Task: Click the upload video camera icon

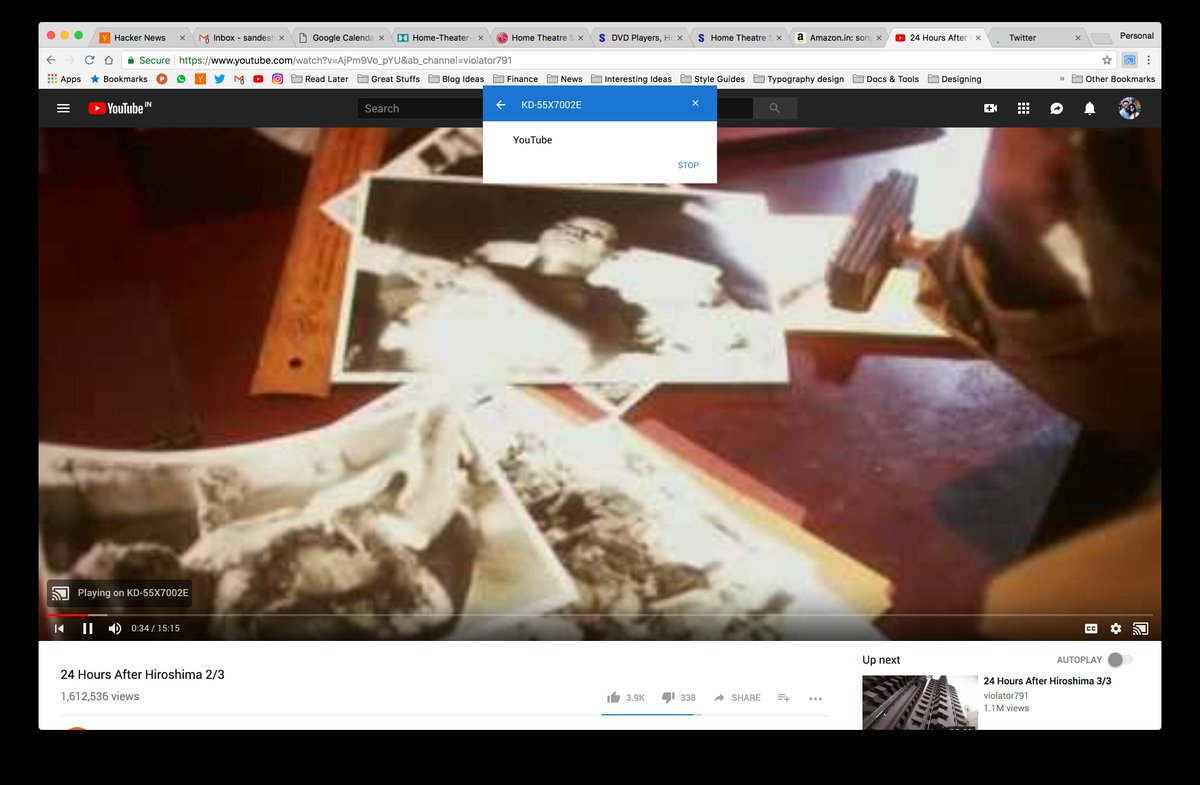Action: tap(990, 108)
